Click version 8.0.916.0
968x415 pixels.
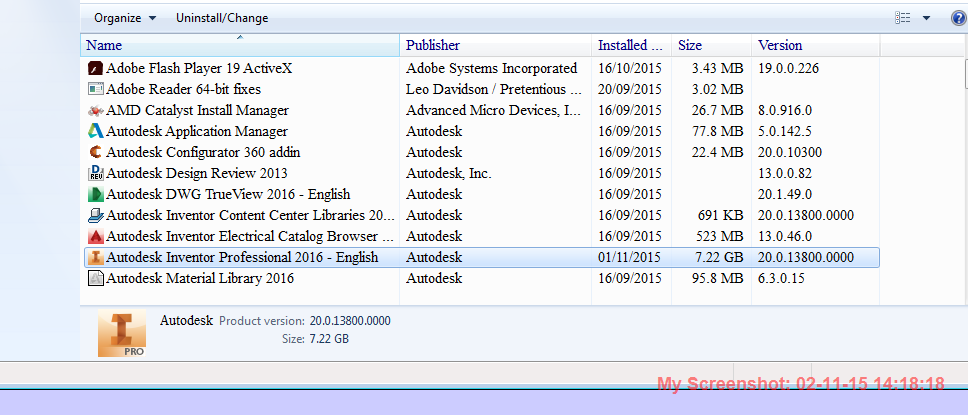click(x=785, y=111)
